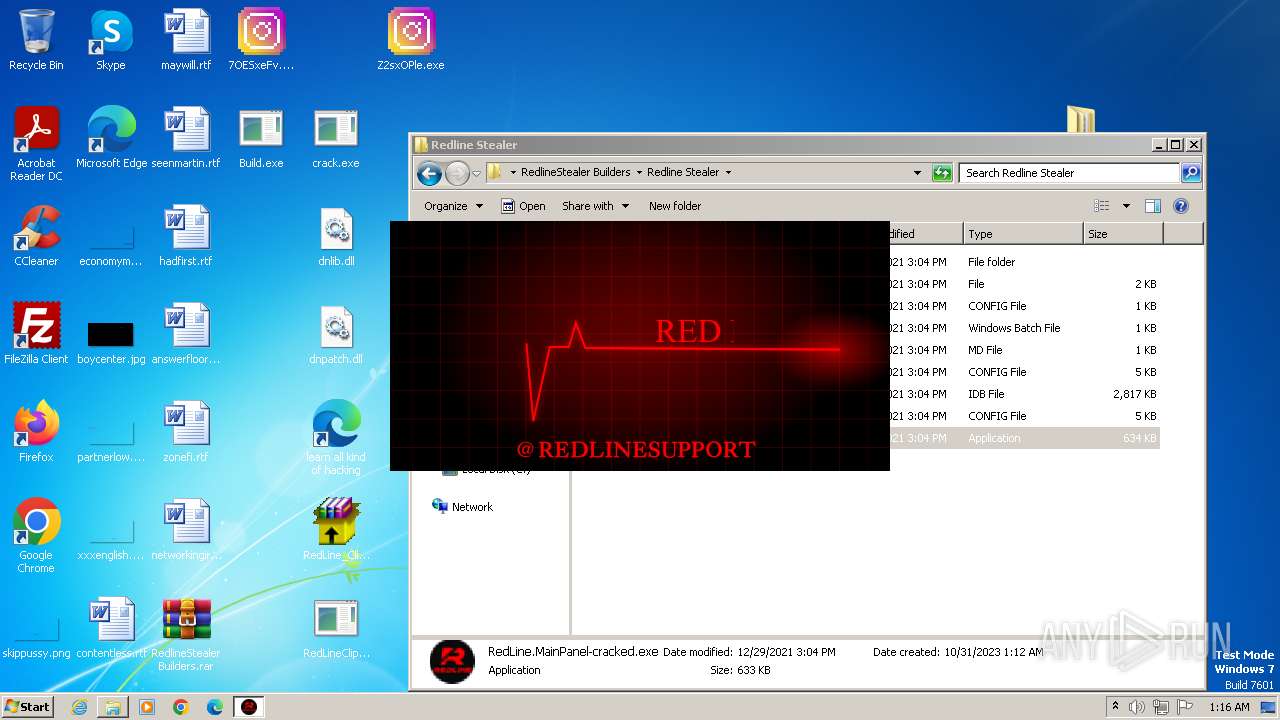Open the address bar history dropdown
Screen dimensions: 1280x720
(917, 173)
